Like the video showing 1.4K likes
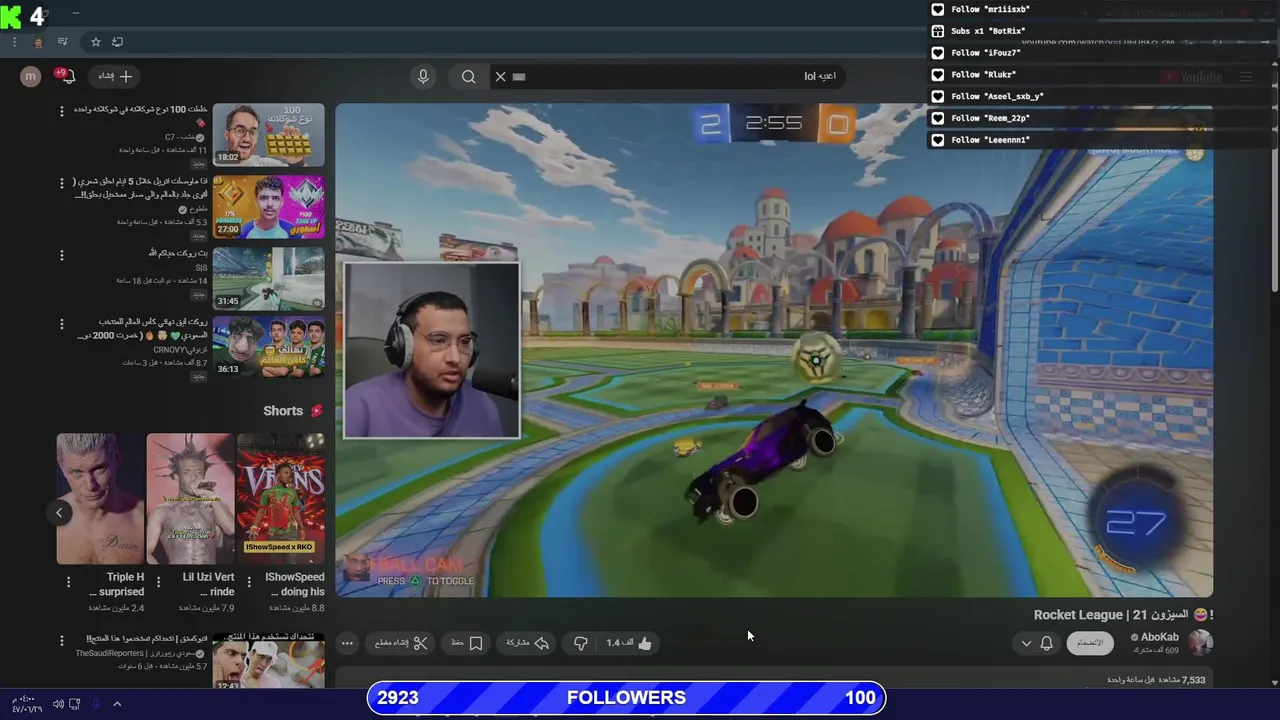Screen dimensions: 1280x720 pos(629,643)
